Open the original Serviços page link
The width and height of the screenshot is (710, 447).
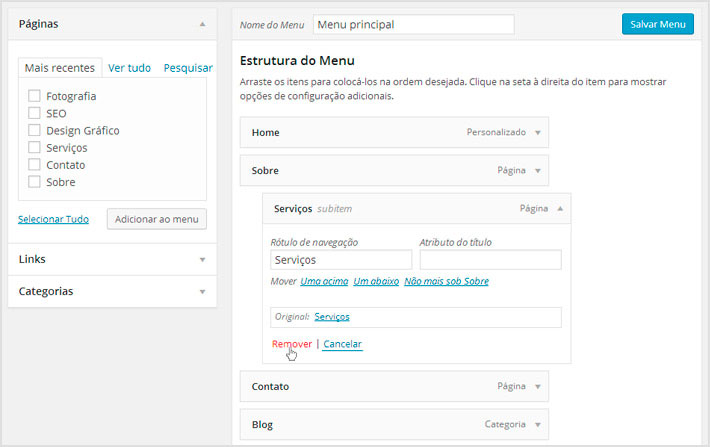pyautogui.click(x=332, y=317)
